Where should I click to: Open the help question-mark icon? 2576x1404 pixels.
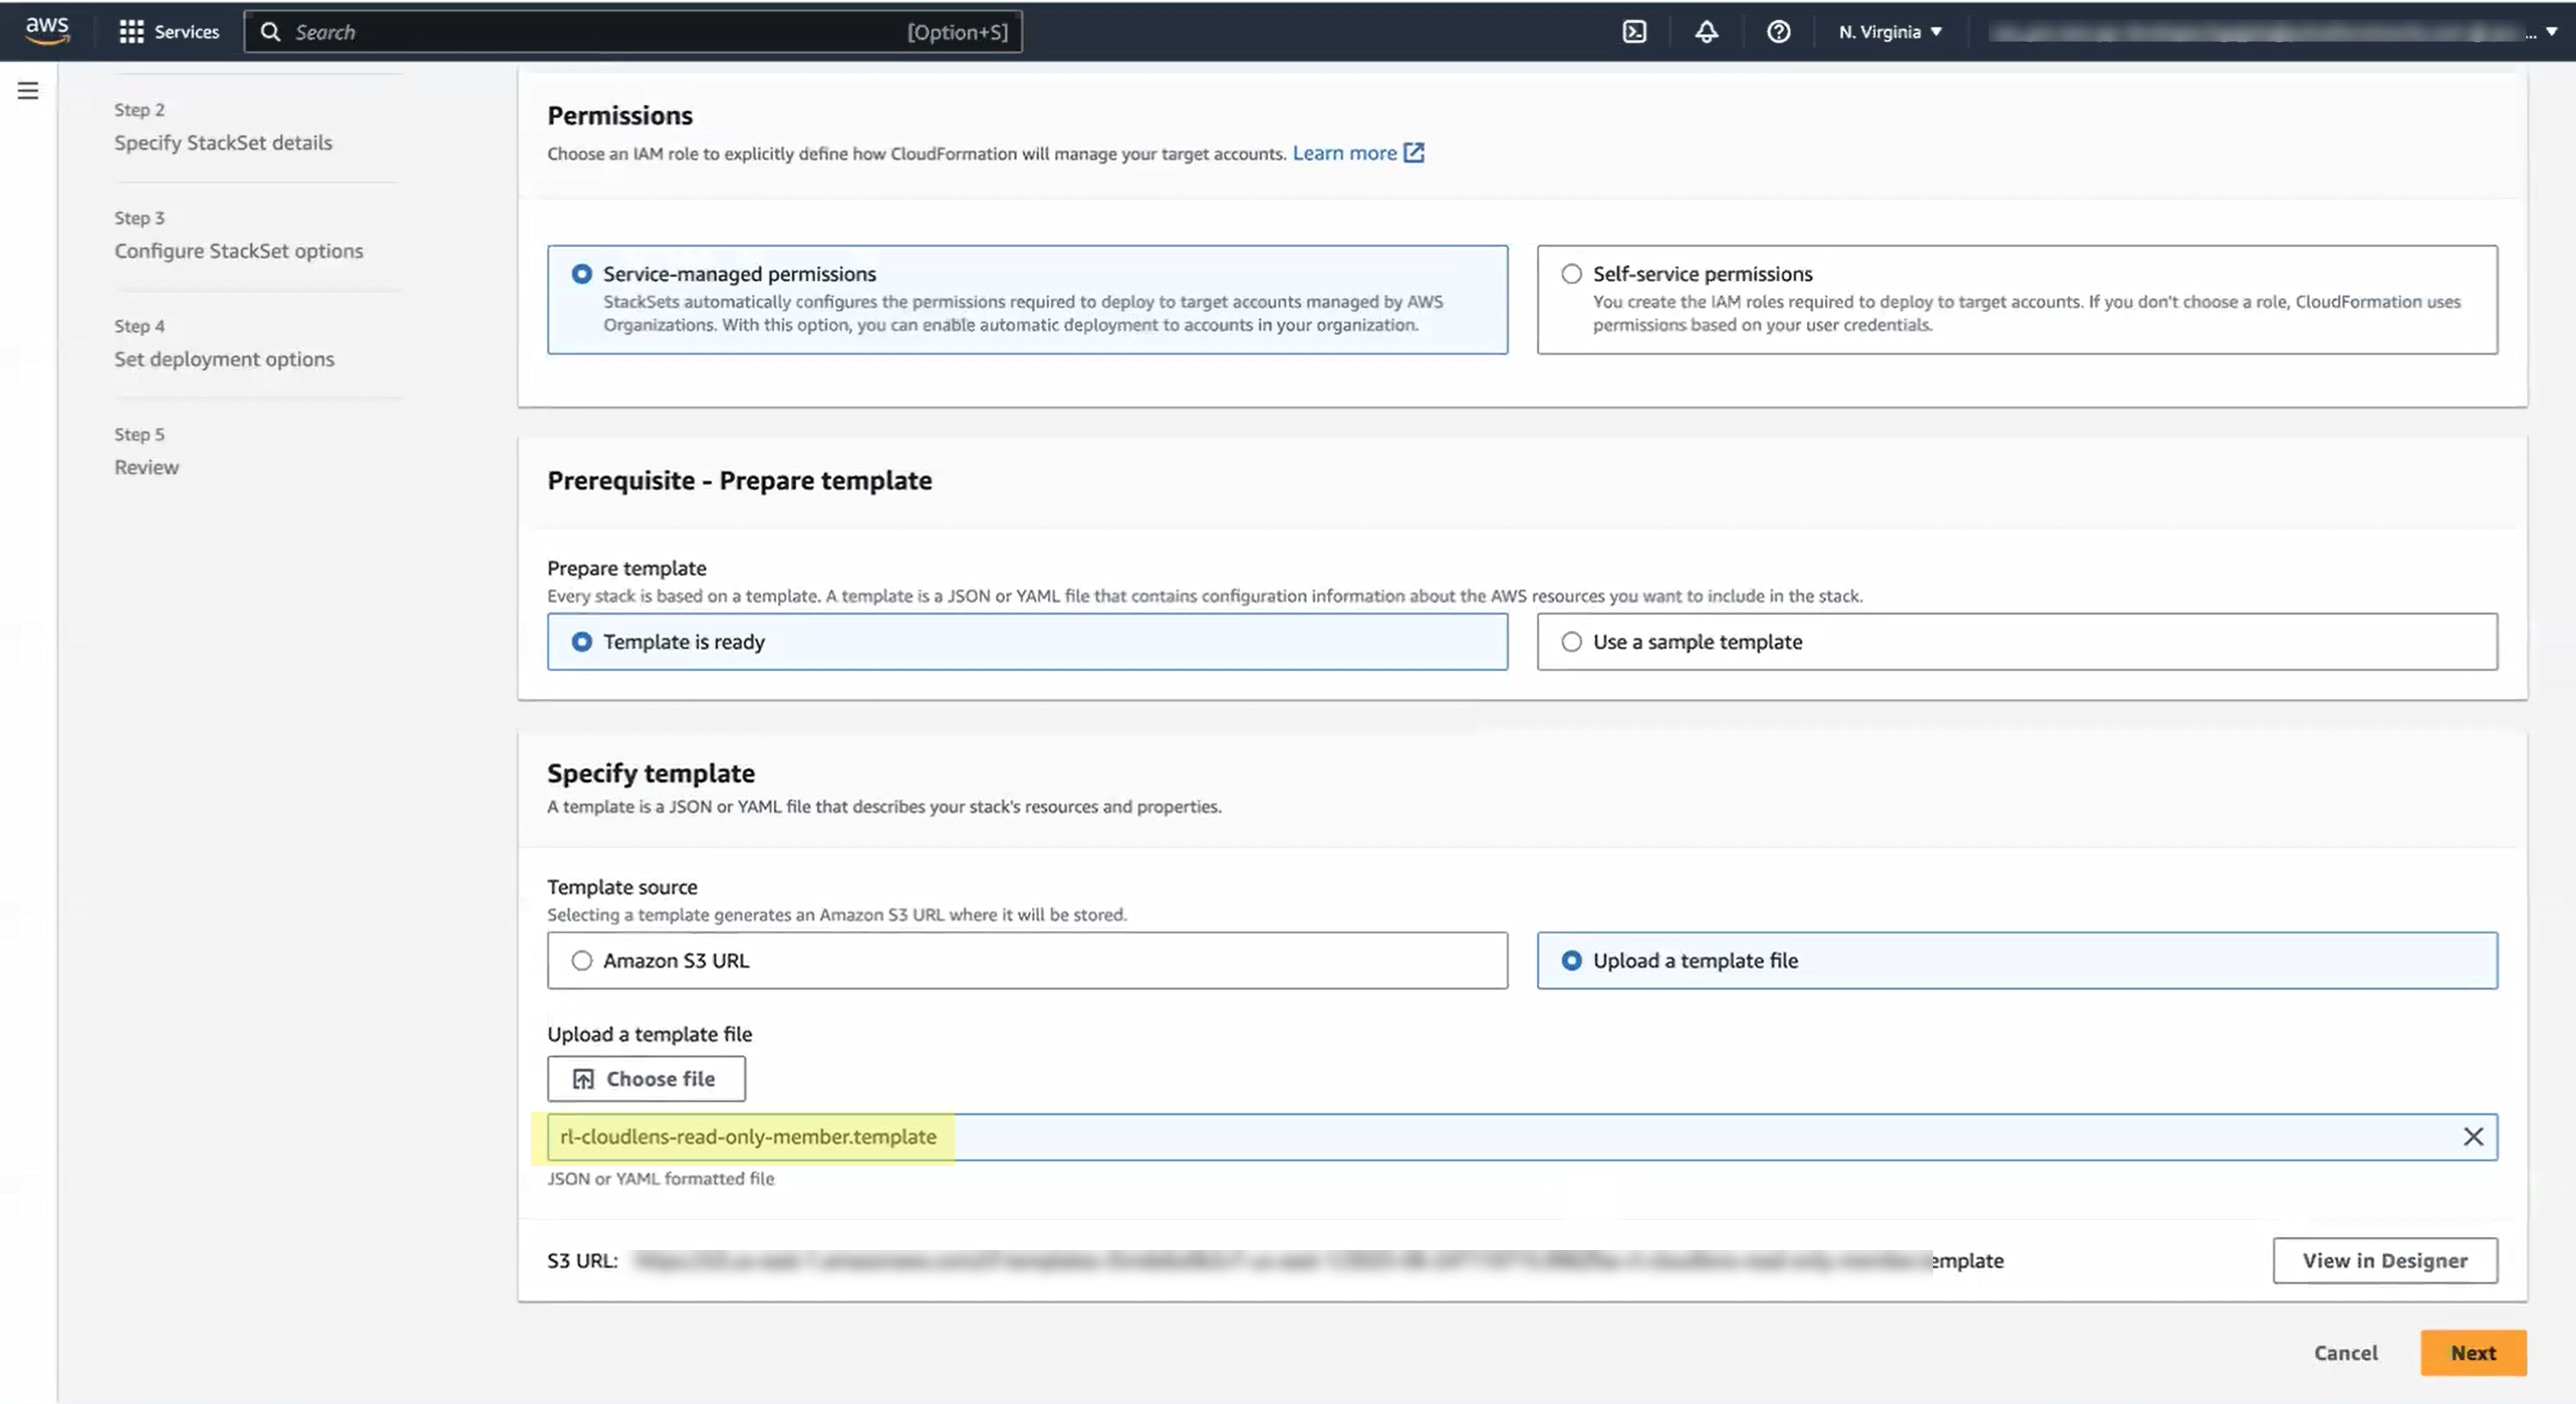1778,32
